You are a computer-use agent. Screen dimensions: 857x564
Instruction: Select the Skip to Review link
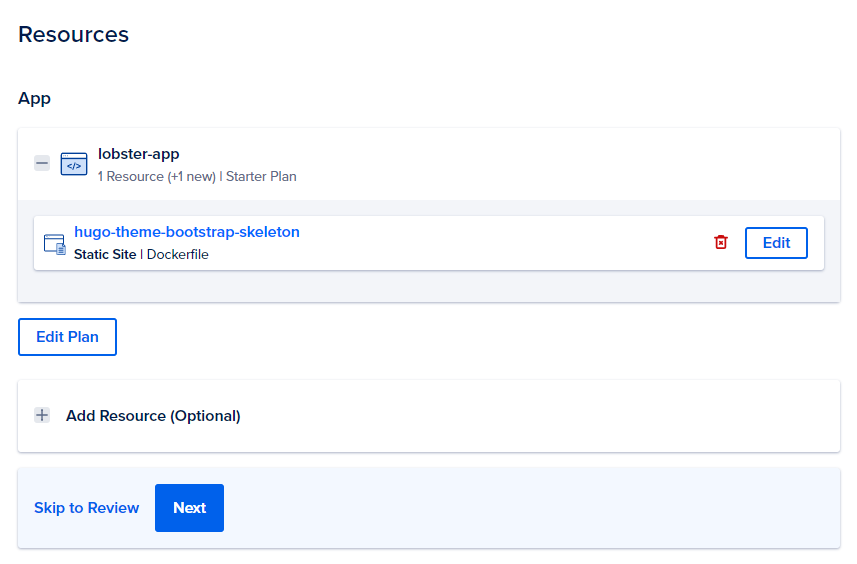pyautogui.click(x=86, y=508)
